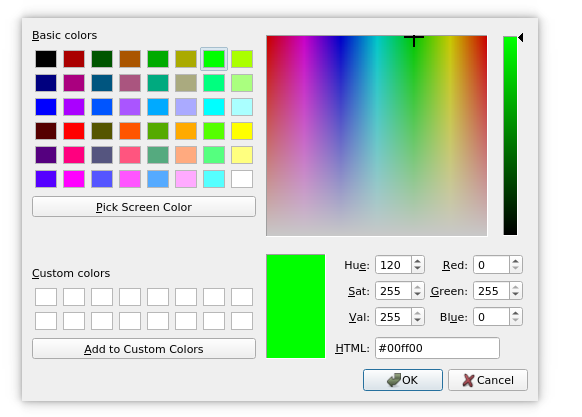Screen dimensions: 582x417
Task: Select the bright green selected swatch
Action: pyautogui.click(x=214, y=59)
